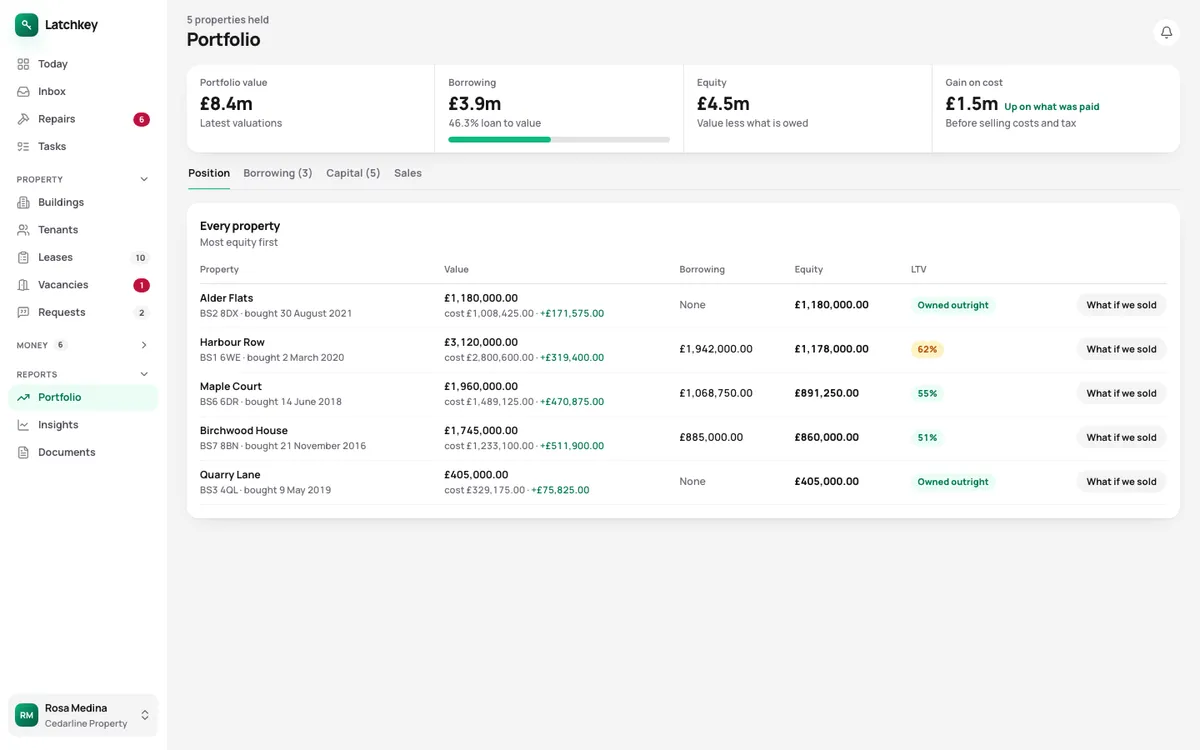
Task: Click the Birchwood House property name
Action: coord(244,430)
